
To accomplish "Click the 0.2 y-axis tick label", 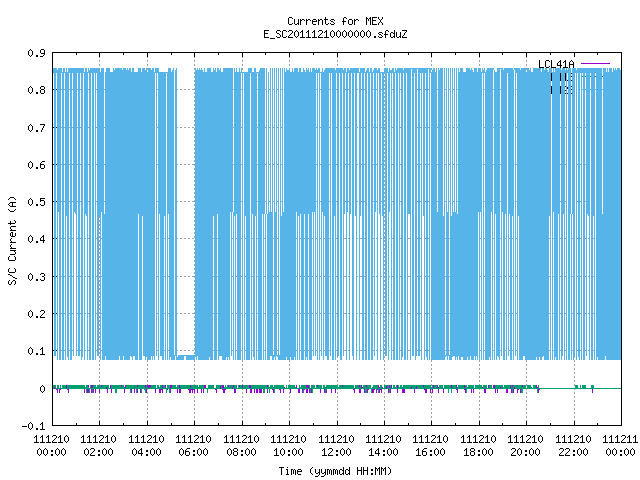I will [x=36, y=314].
